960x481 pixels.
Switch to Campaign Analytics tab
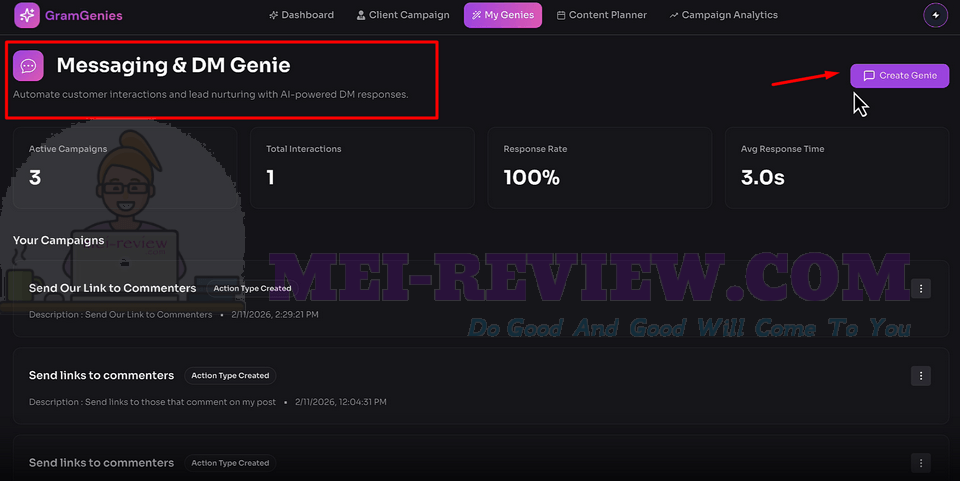pyautogui.click(x=723, y=15)
